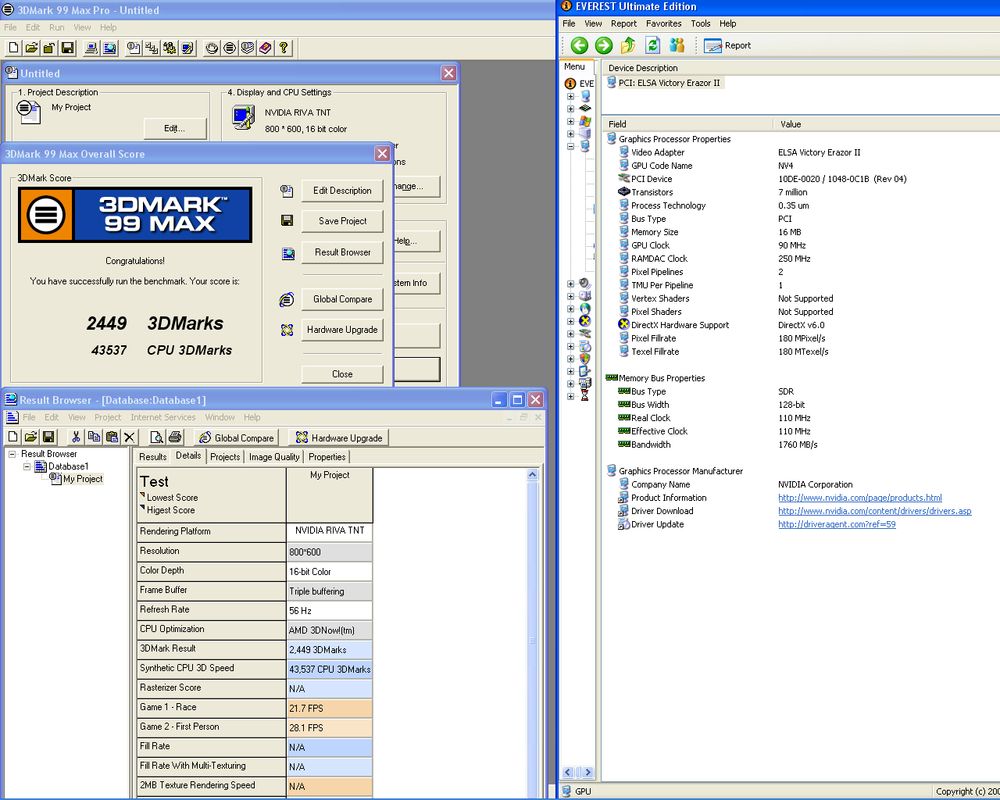This screenshot has width=1000, height=800.
Task: Switch to the Properties tab
Action: 327,457
